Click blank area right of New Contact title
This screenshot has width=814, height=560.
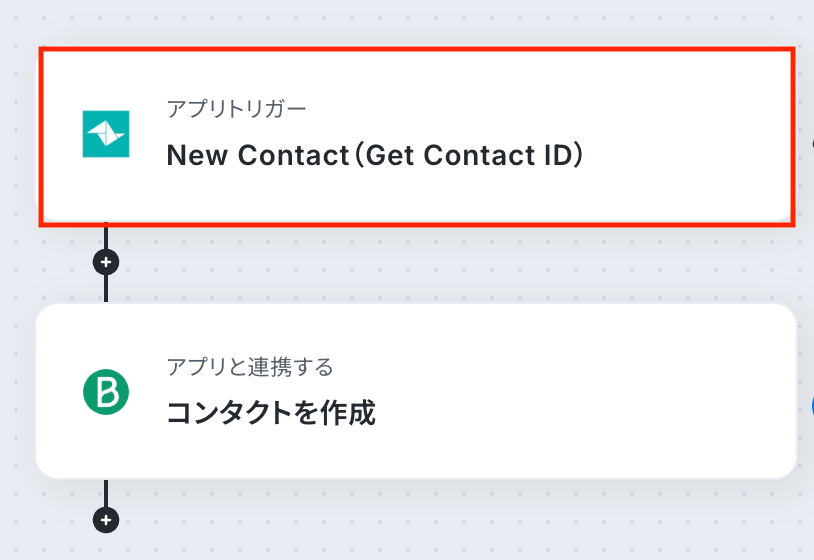(690, 155)
